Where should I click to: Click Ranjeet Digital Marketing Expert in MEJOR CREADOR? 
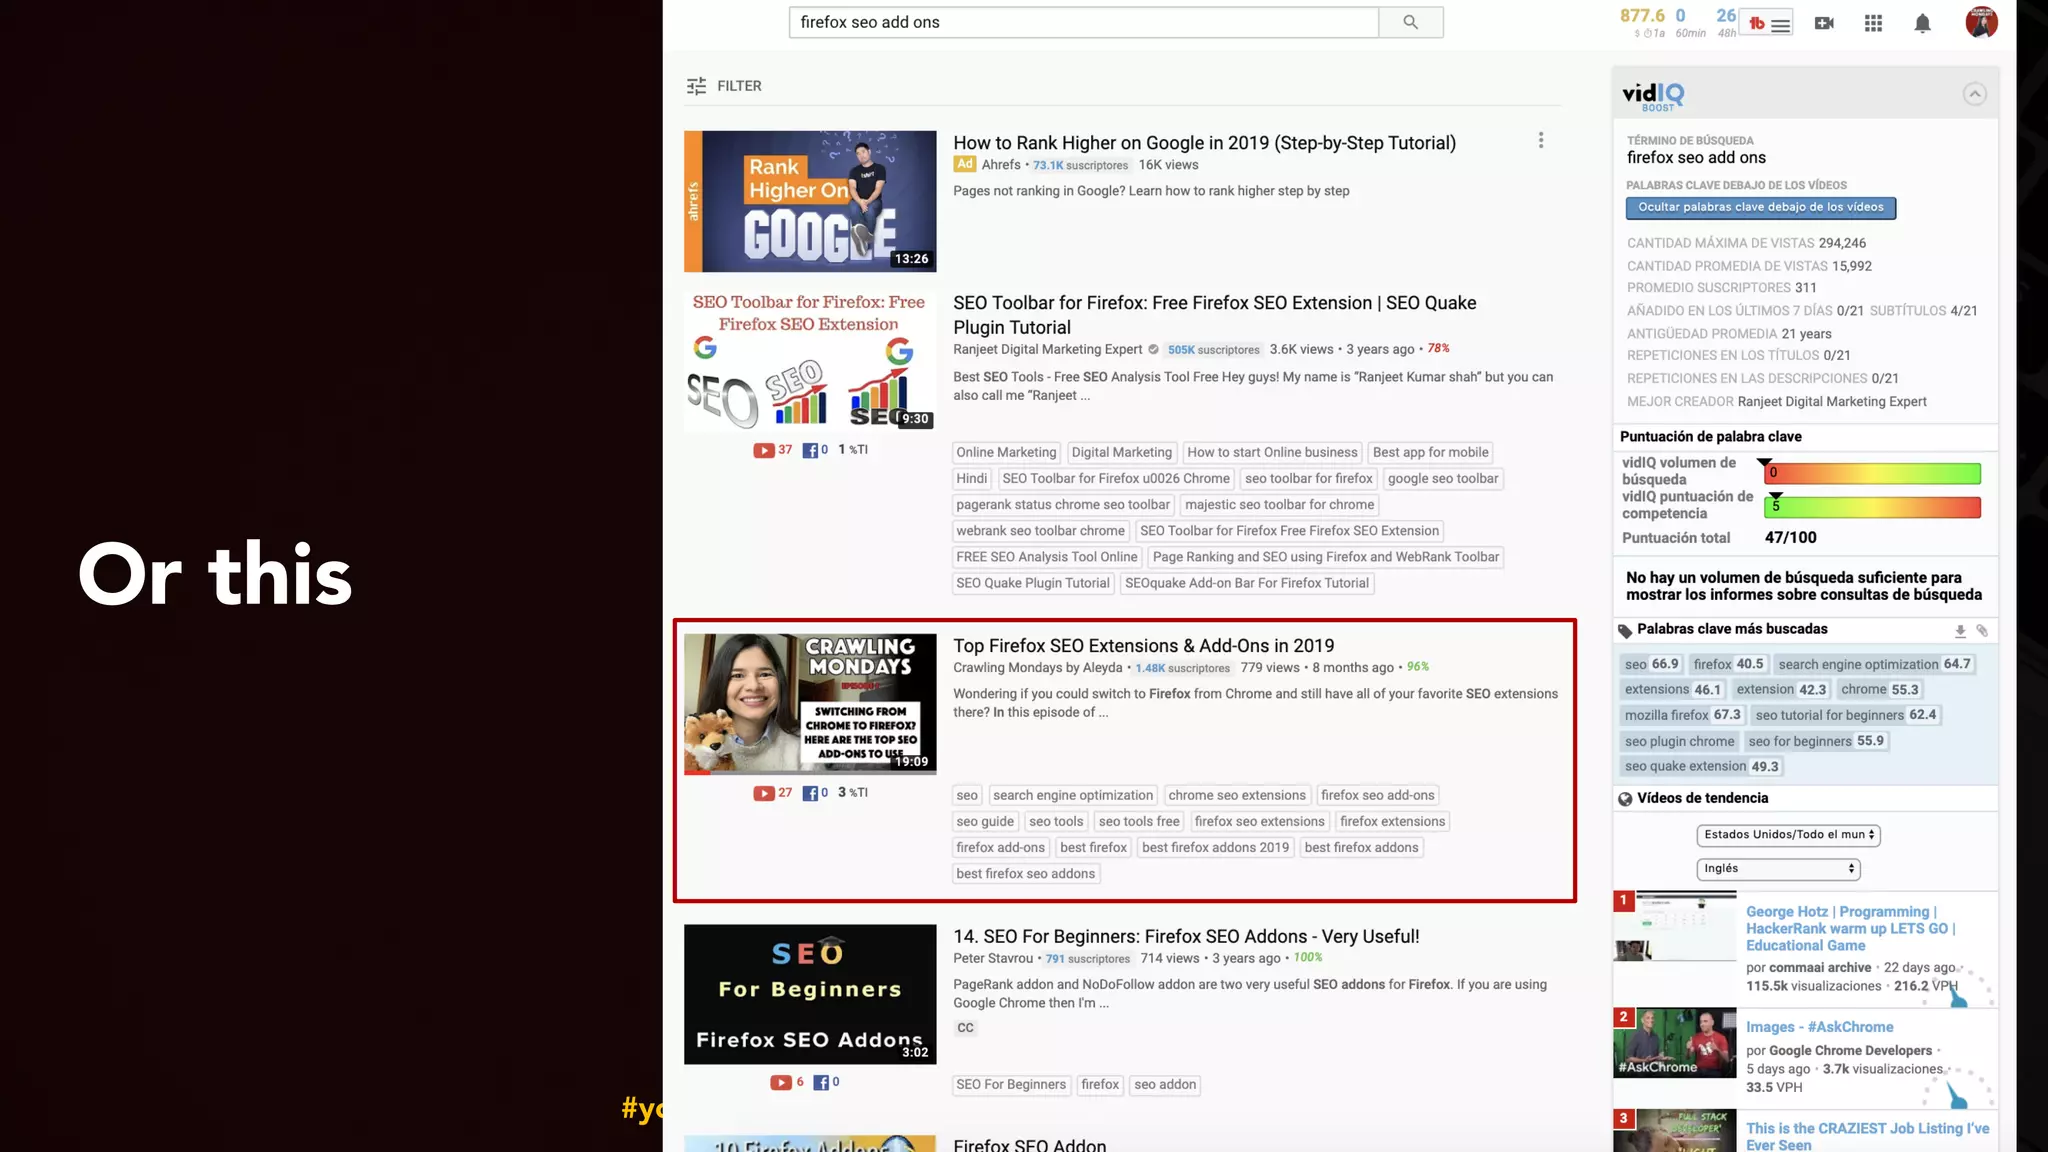tap(1831, 402)
